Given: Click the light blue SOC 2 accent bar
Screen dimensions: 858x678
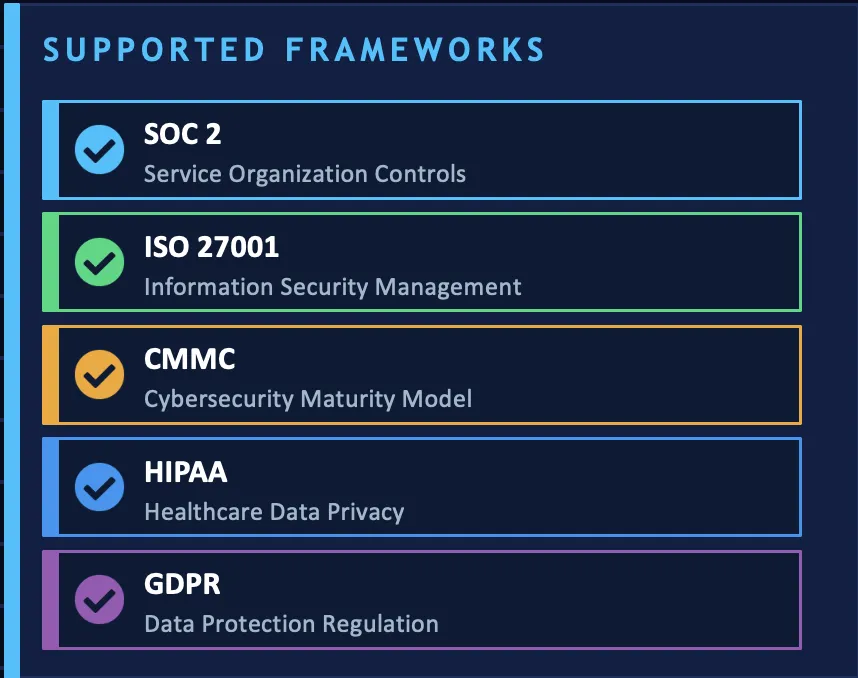Looking at the screenshot, I should (50, 150).
